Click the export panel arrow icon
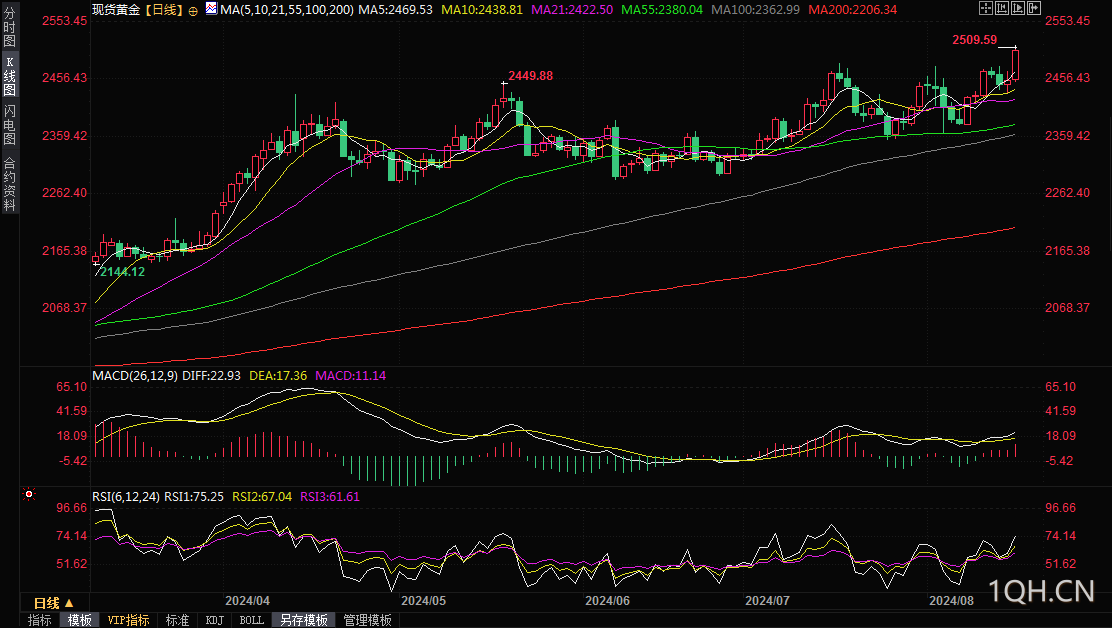Viewport: 1112px width, 628px height. (x=1034, y=8)
